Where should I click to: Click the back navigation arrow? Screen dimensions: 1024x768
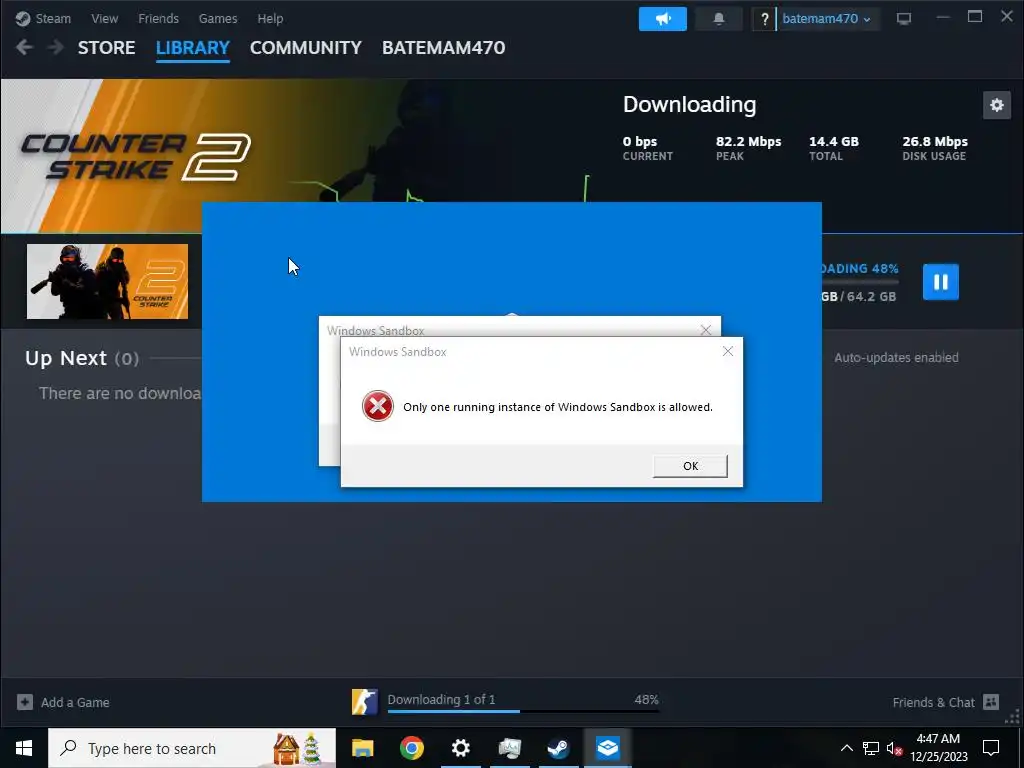tap(24, 47)
